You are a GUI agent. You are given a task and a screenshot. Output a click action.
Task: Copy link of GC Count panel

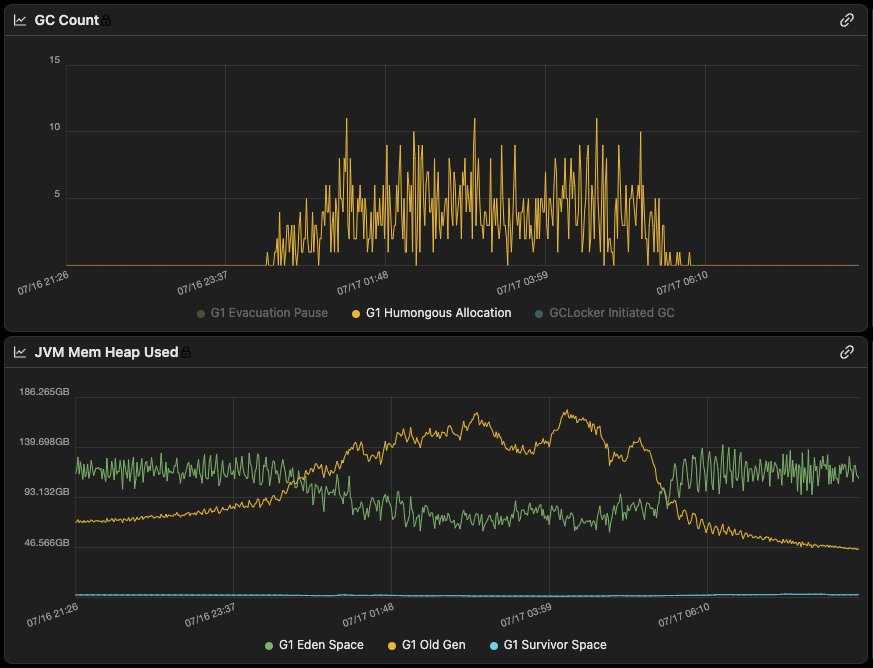click(846, 20)
